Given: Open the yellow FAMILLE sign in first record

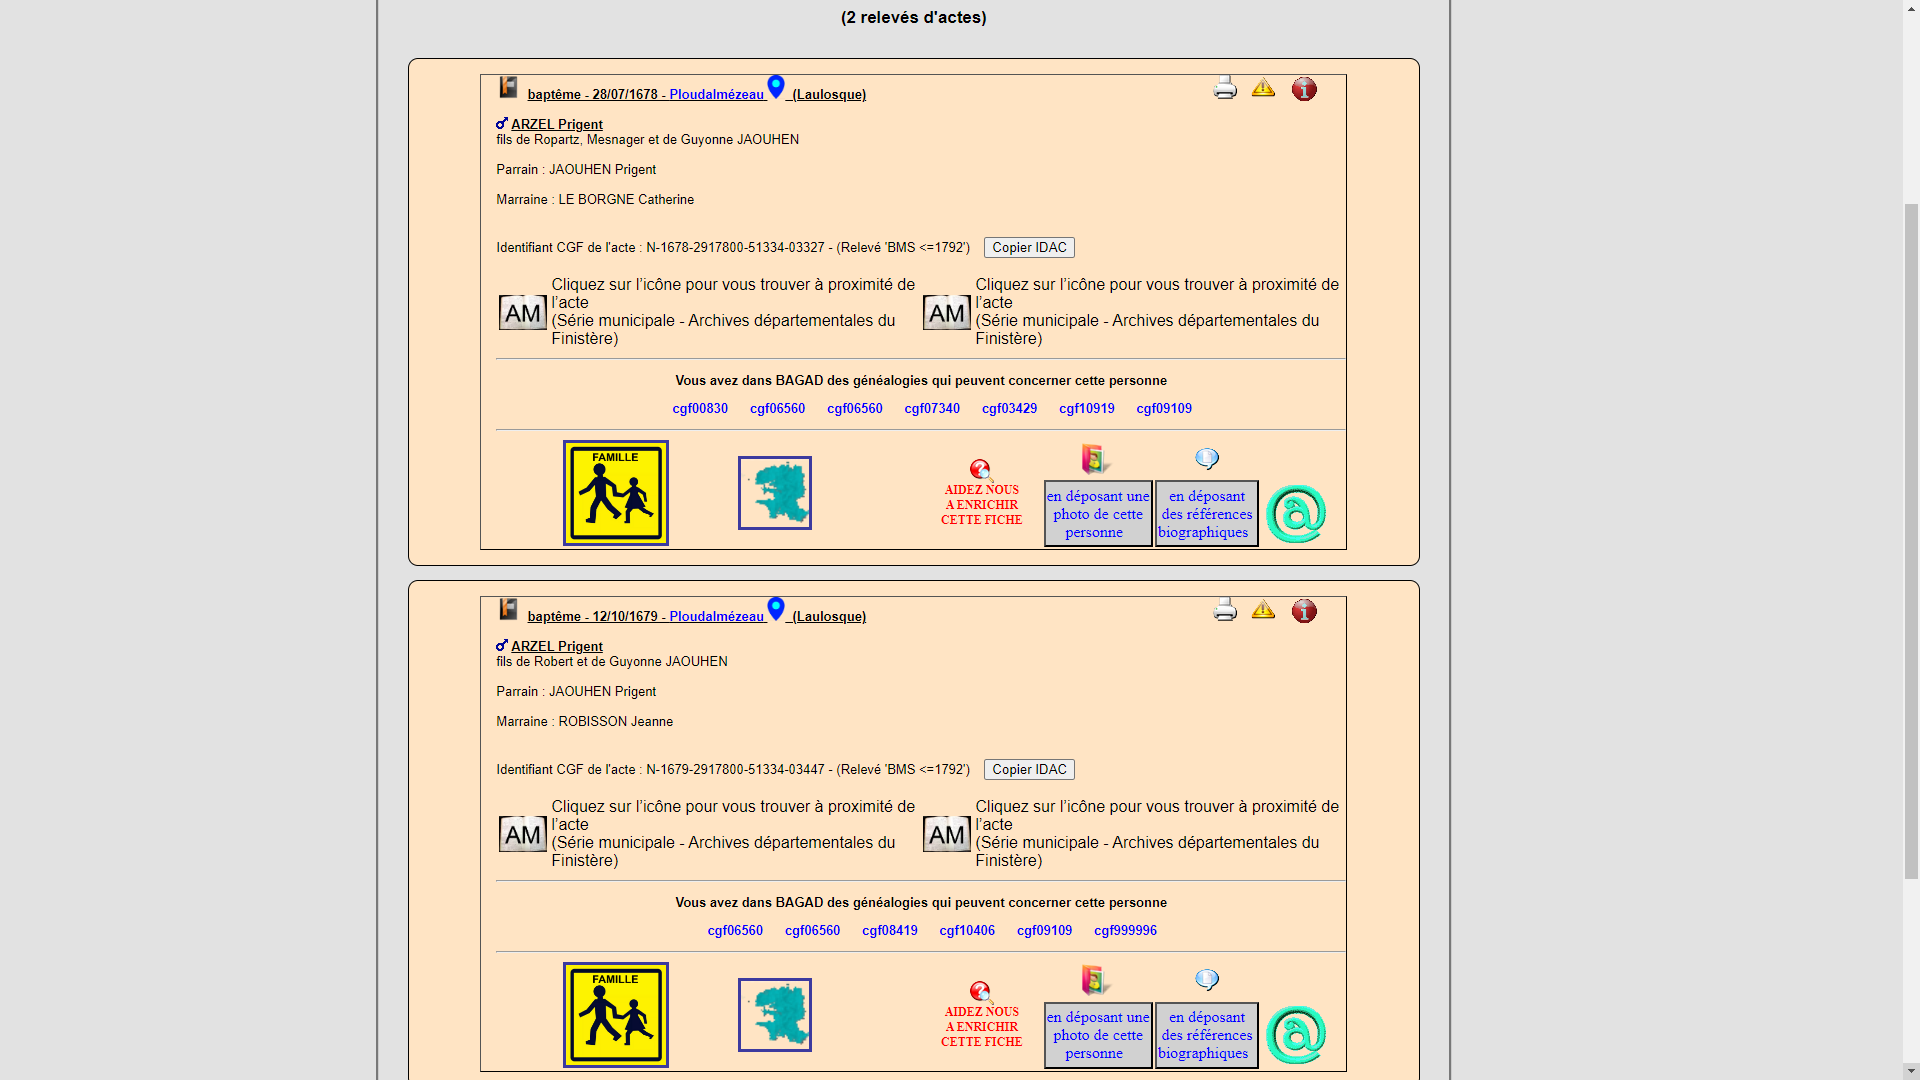Looking at the screenshot, I should click(615, 493).
